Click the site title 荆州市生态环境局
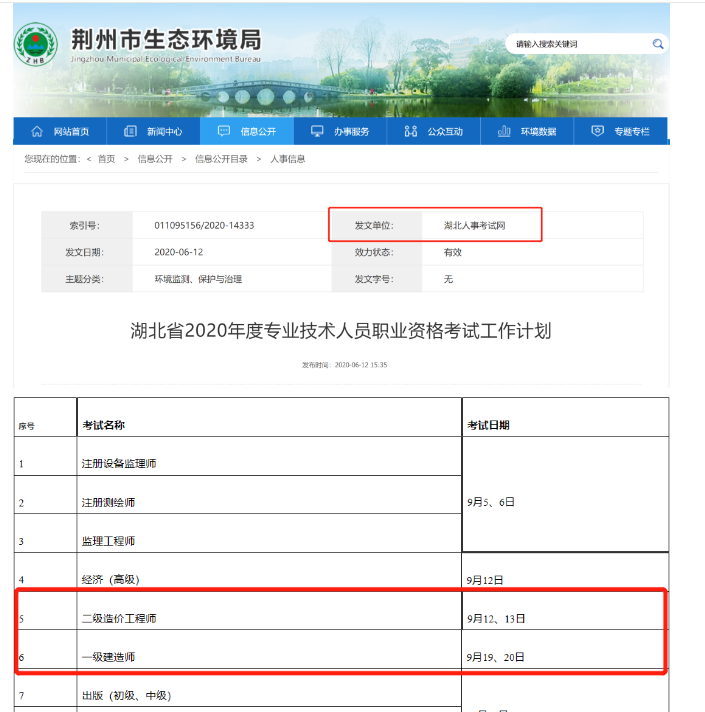 (x=166, y=40)
